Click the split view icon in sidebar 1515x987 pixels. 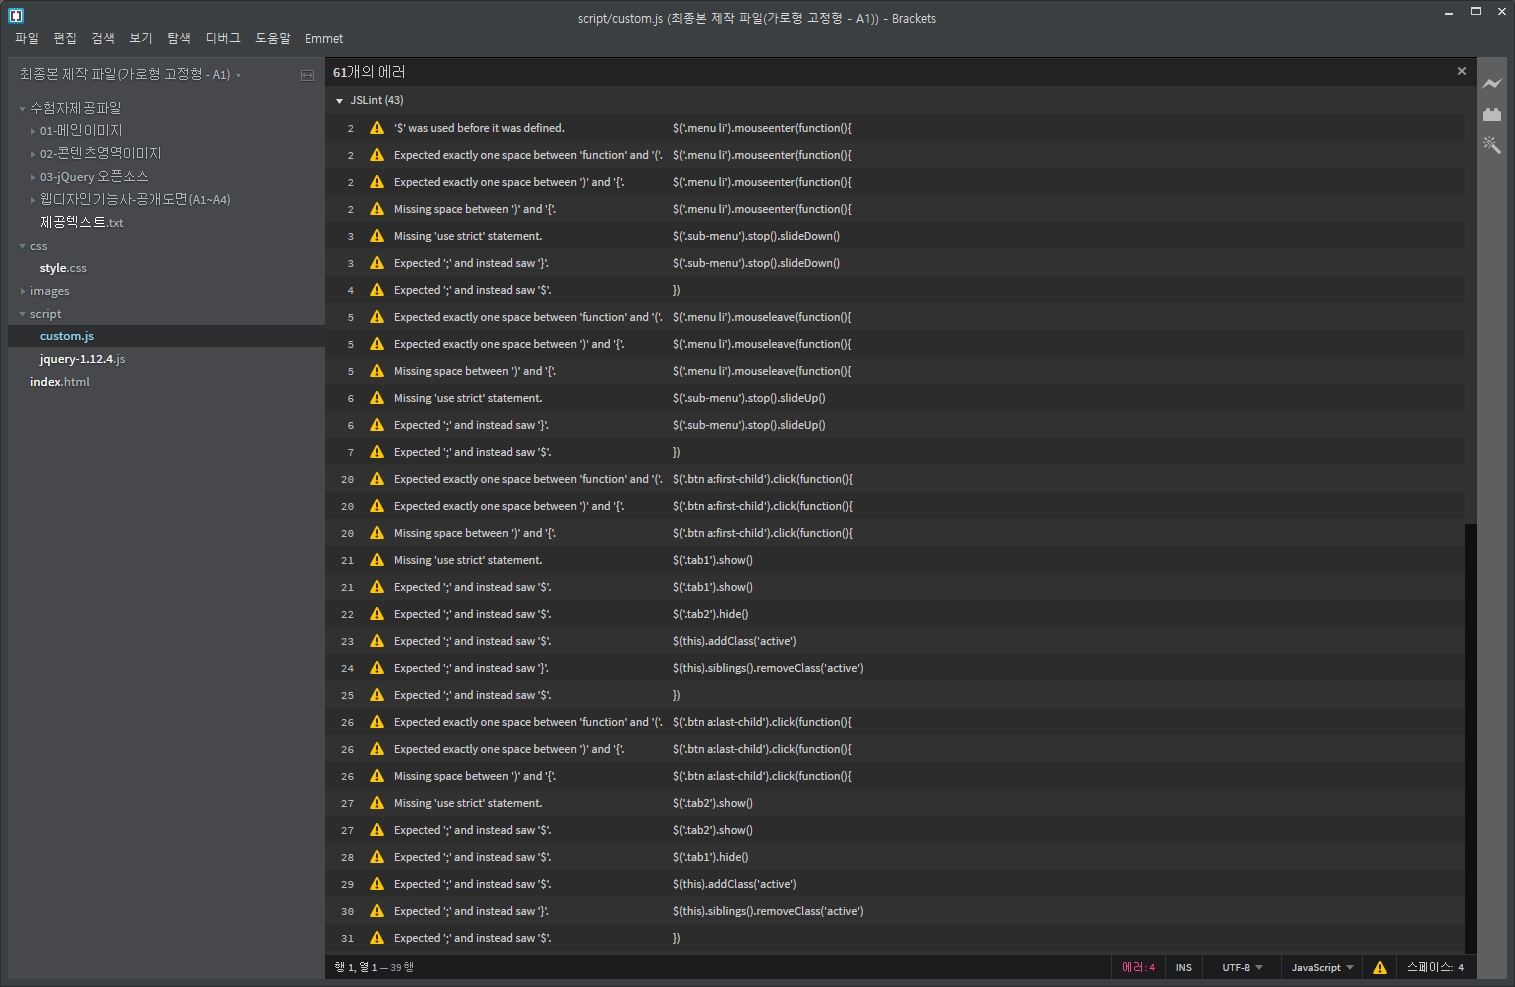pyautogui.click(x=307, y=75)
